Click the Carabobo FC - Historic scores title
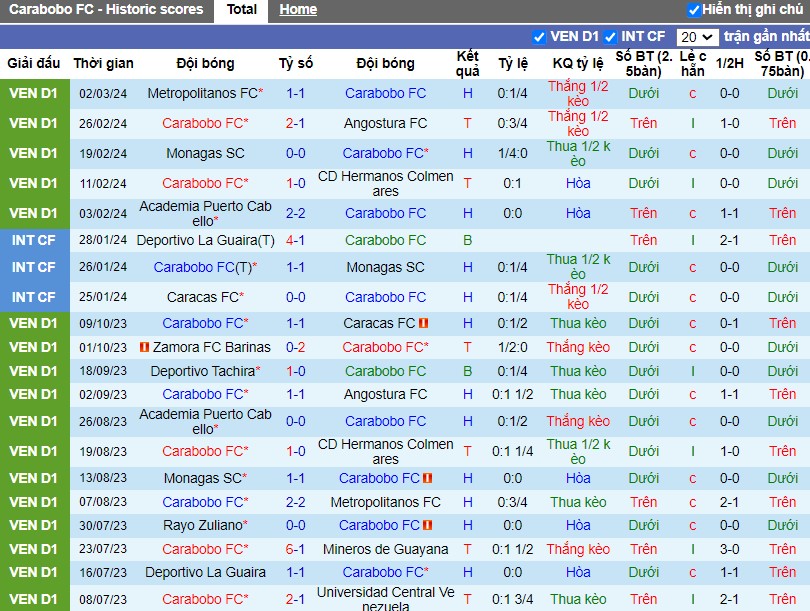 tap(106, 10)
